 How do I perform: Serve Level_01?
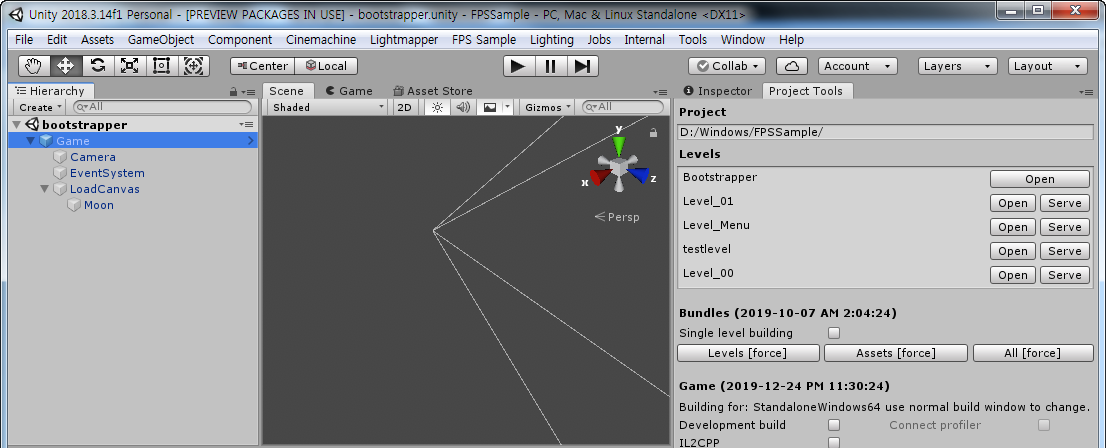[1065, 203]
